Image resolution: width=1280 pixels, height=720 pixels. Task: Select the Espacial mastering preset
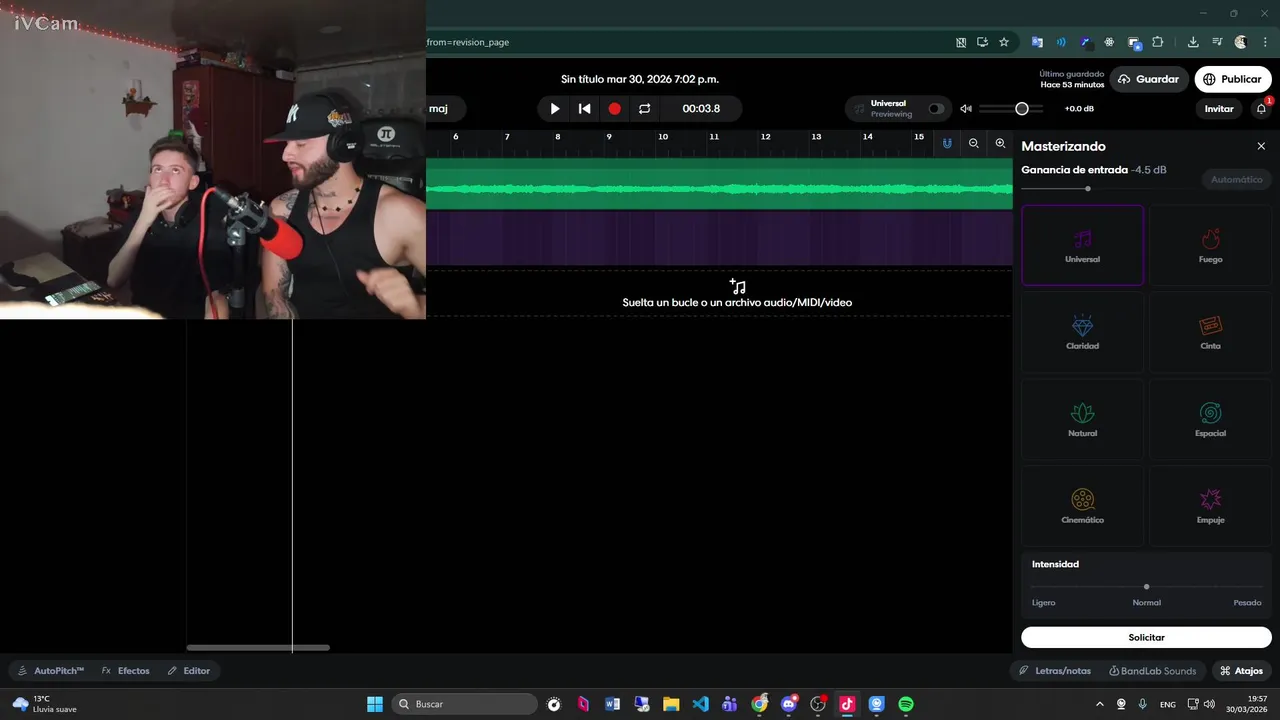[1210, 420]
